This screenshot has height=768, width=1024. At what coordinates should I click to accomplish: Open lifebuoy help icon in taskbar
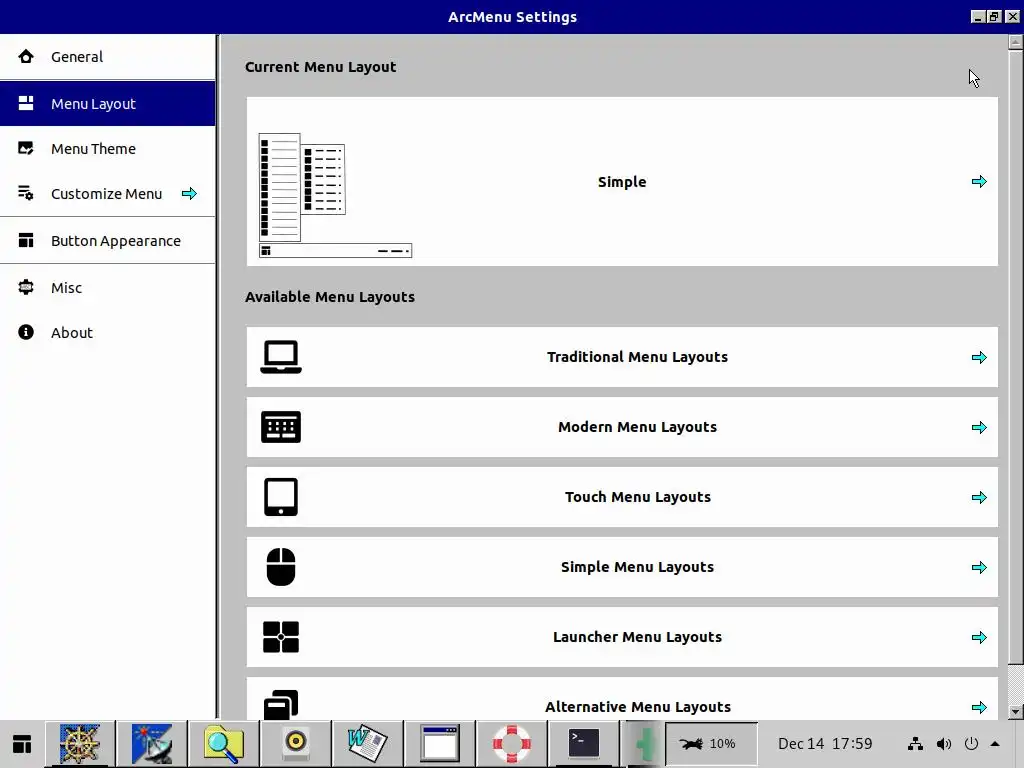[x=511, y=744]
